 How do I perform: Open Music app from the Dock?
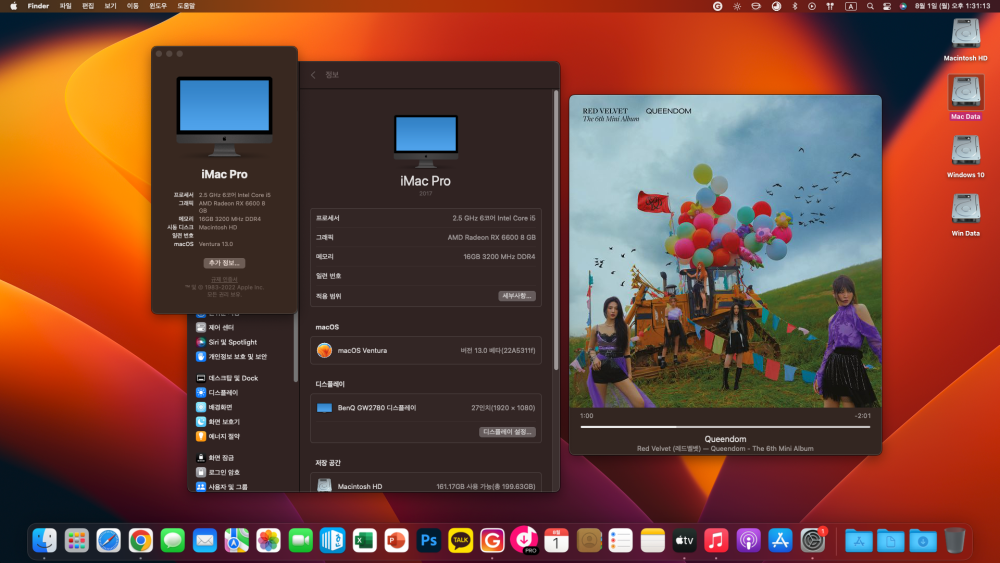pos(716,541)
